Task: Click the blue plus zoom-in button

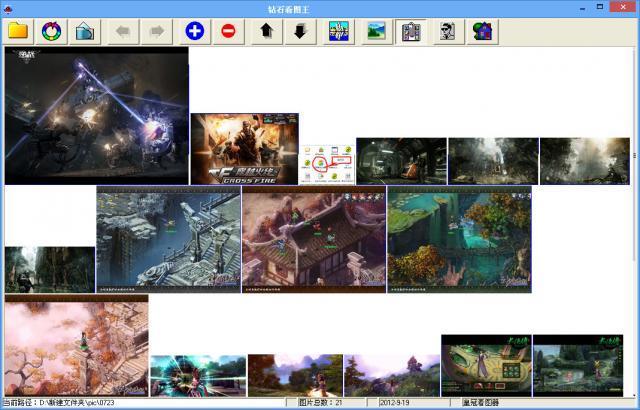Action: coord(195,31)
